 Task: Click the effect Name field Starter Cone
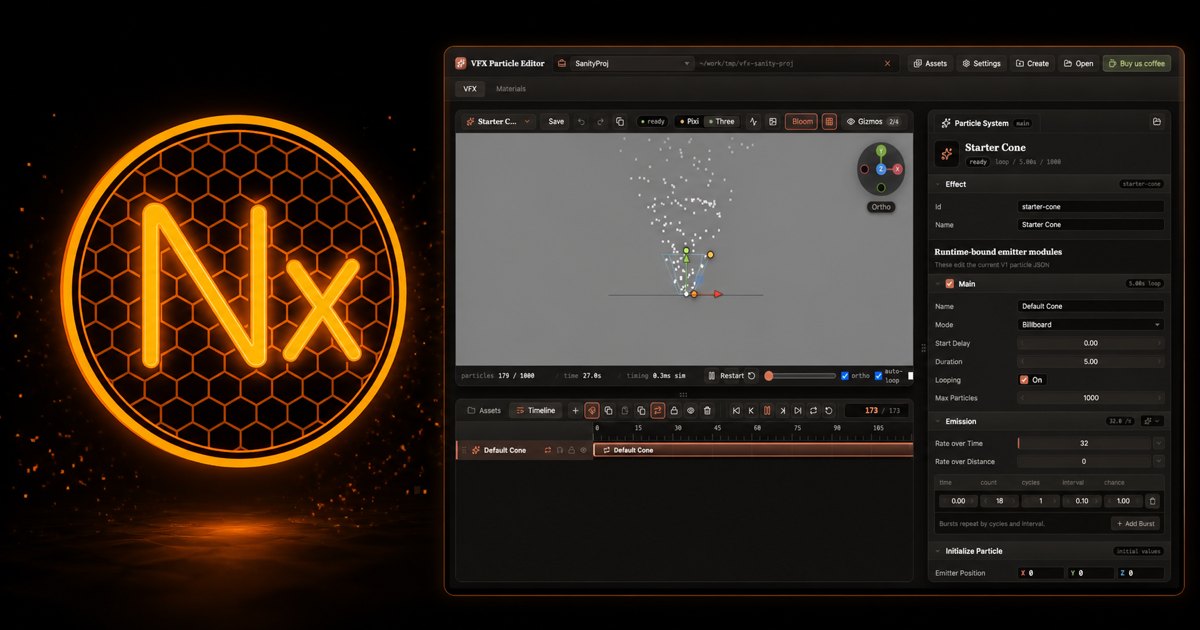point(1090,225)
